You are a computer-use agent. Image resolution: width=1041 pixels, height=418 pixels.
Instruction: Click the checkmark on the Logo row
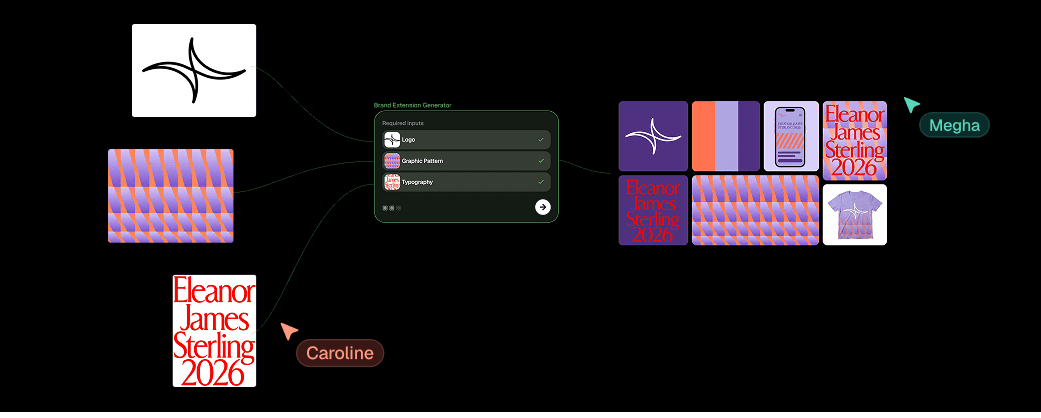541,140
